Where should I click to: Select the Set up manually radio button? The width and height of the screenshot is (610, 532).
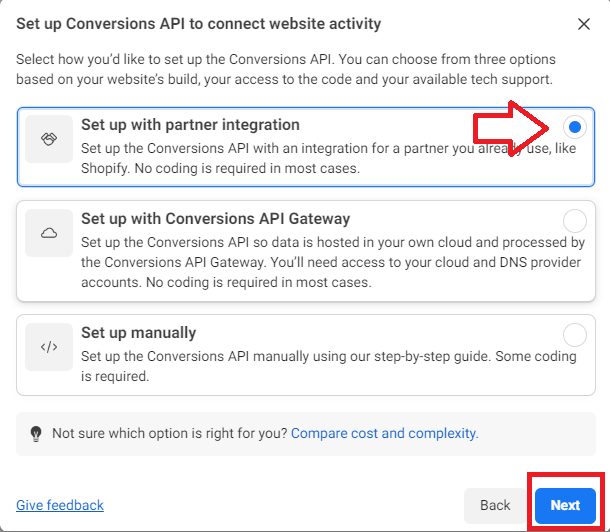tap(575, 335)
